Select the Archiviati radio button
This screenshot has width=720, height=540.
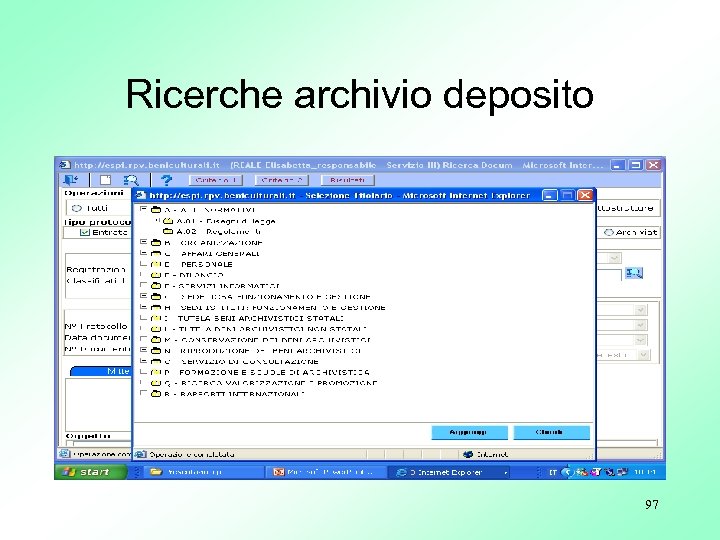coord(609,232)
